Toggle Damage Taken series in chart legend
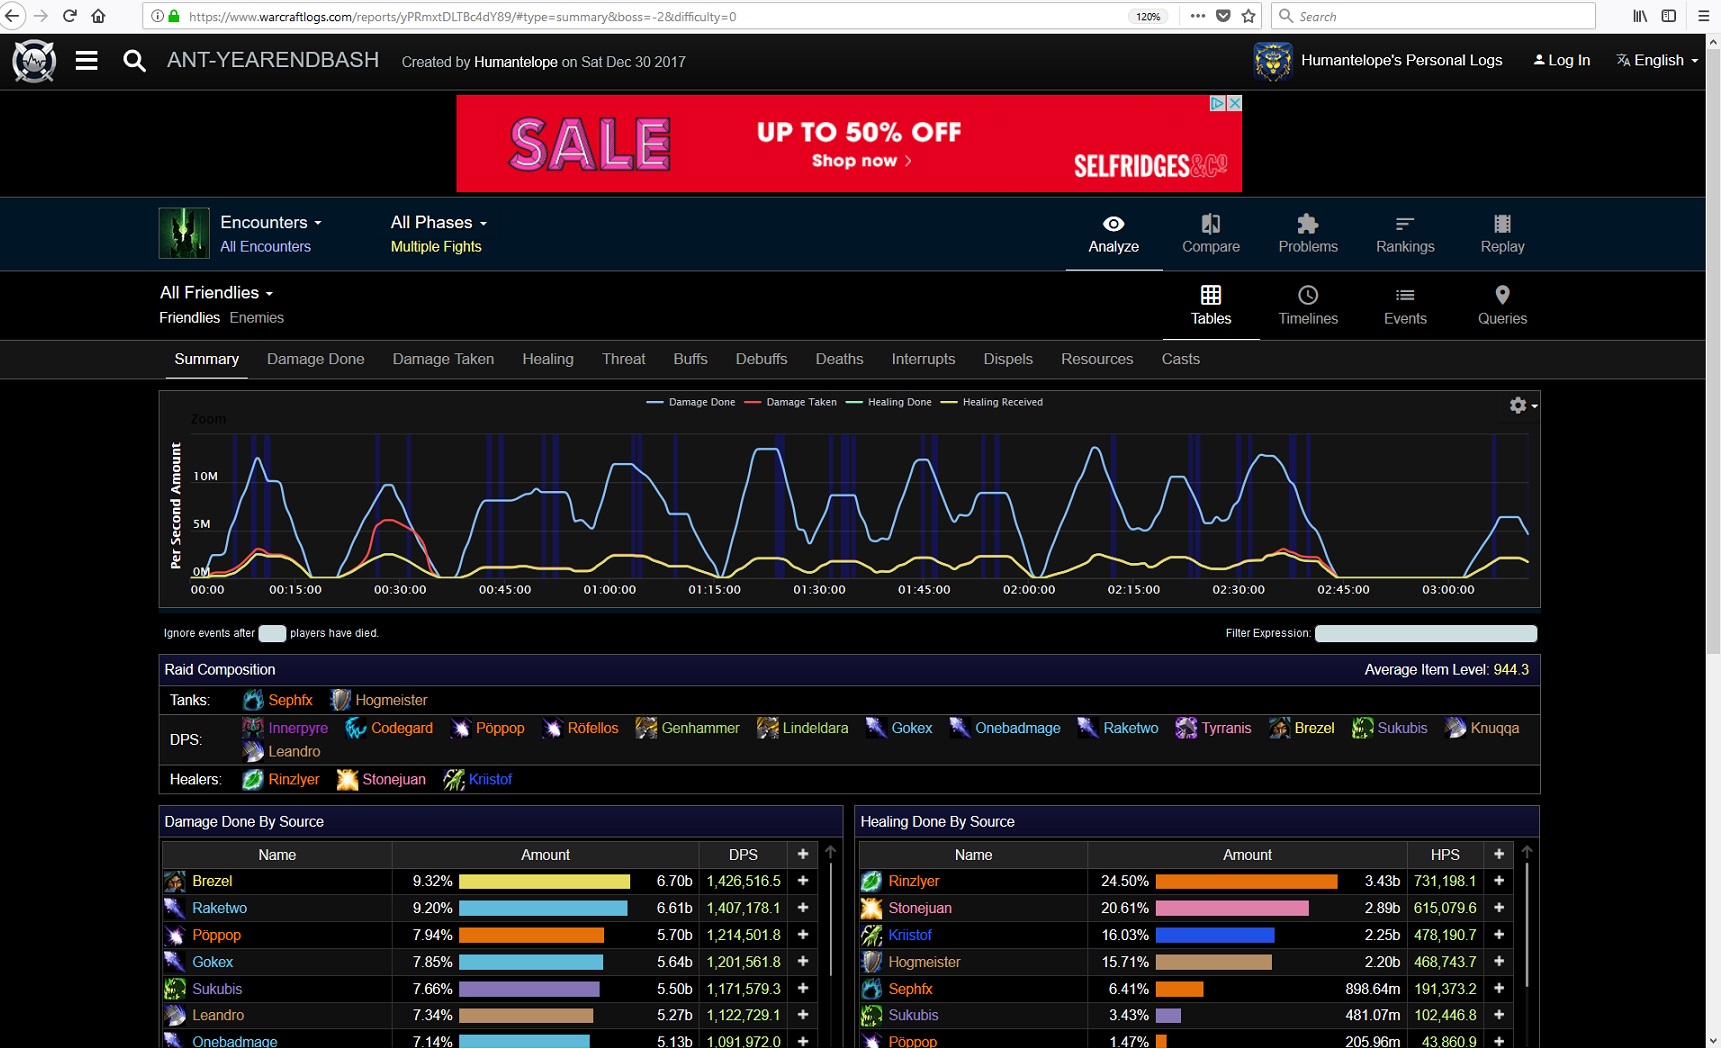This screenshot has width=1721, height=1049. pyautogui.click(x=790, y=402)
